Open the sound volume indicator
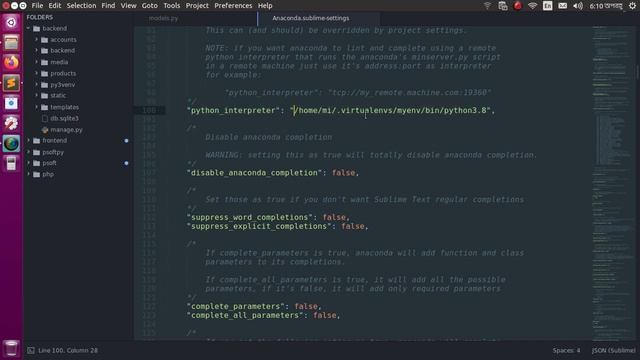 [x=578, y=6]
